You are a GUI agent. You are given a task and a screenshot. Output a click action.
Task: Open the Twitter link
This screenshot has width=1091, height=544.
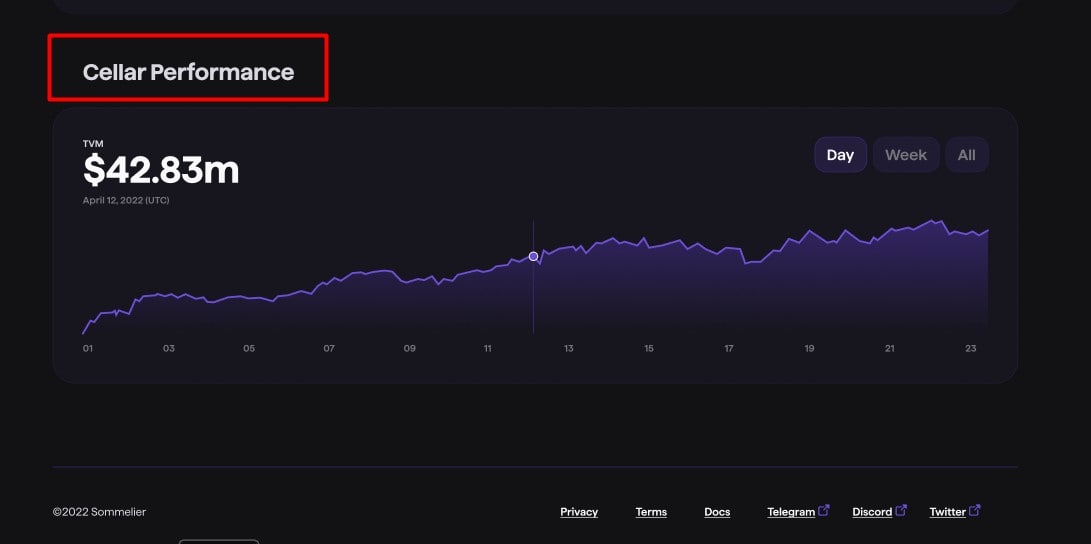click(948, 512)
